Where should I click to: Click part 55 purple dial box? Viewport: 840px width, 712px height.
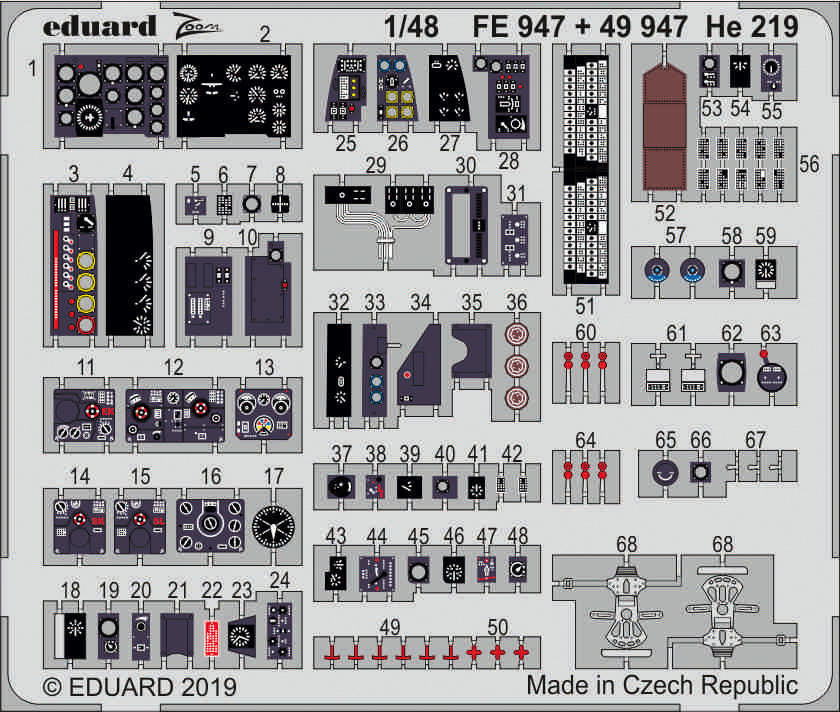(x=771, y=73)
